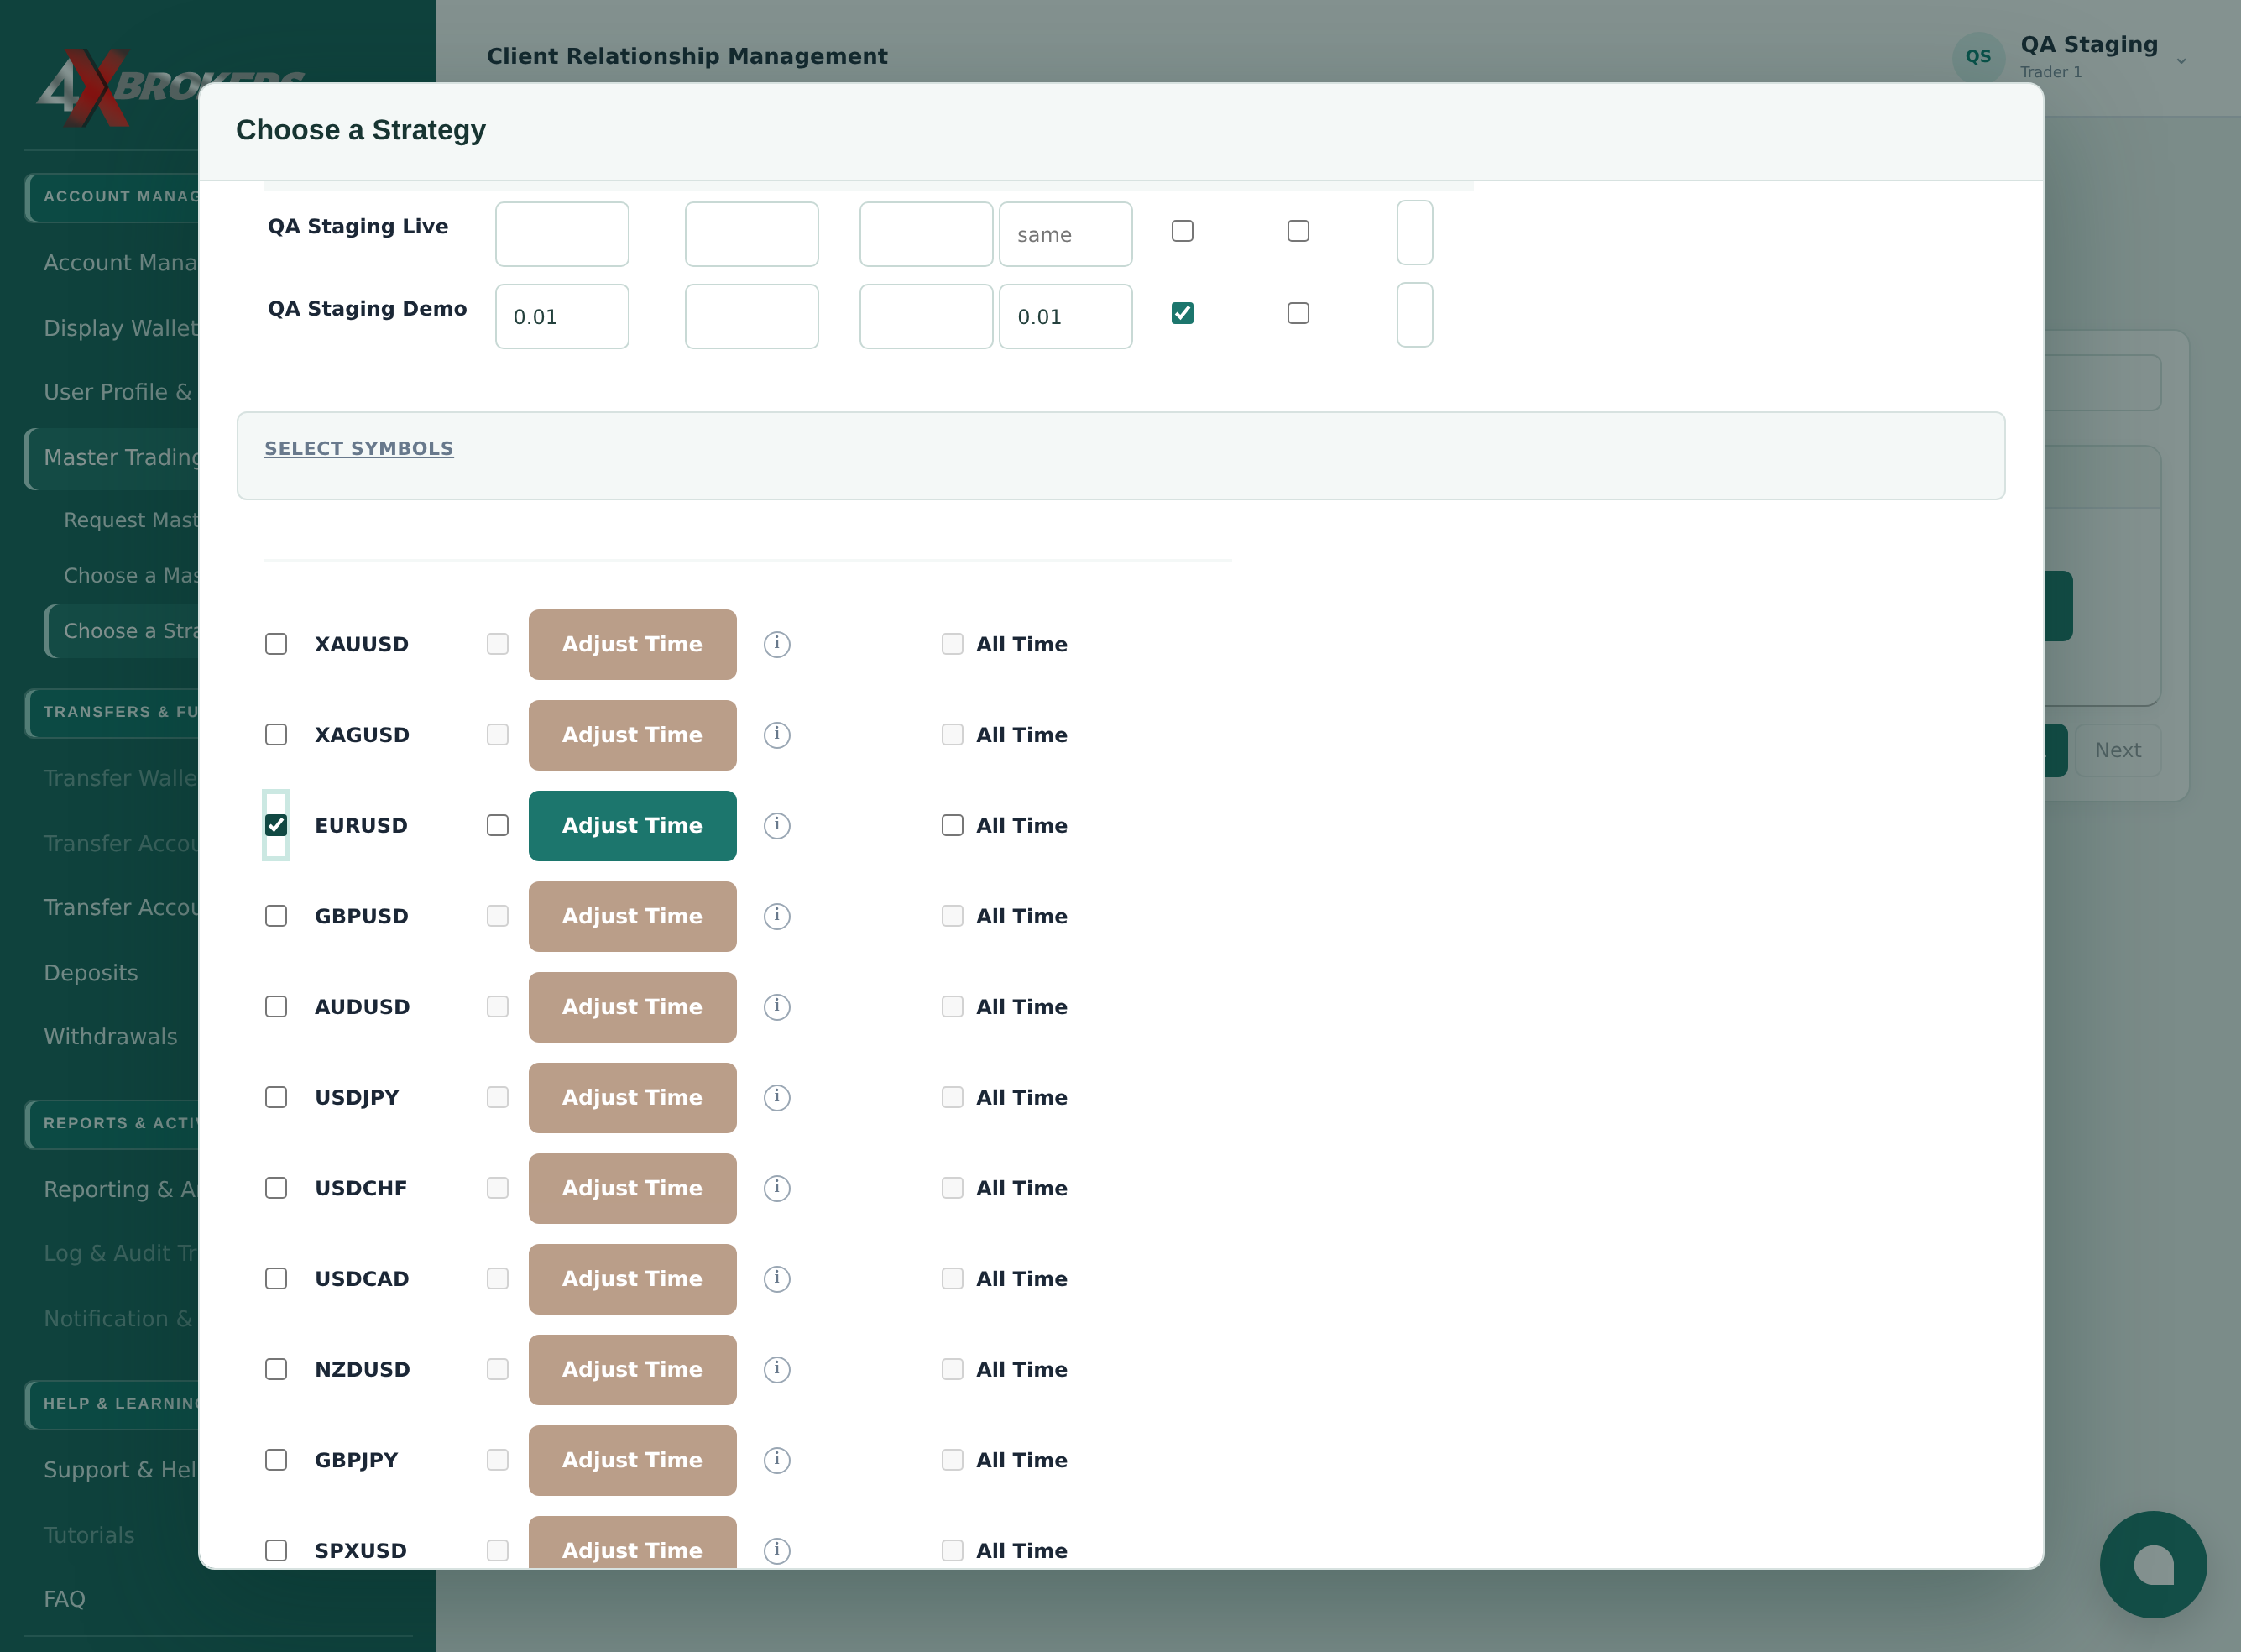This screenshot has height=1652, width=2241.
Task: Tick the GBPUSD symbol checkbox
Action: pyautogui.click(x=276, y=916)
